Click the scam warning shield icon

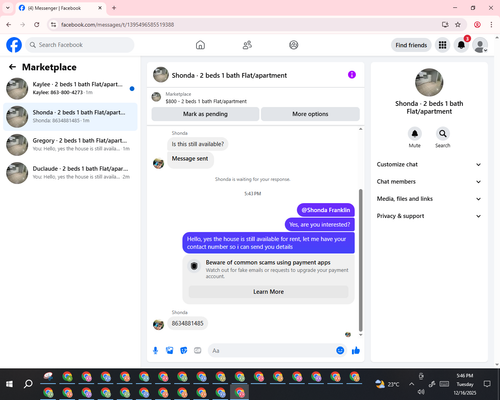[194, 266]
